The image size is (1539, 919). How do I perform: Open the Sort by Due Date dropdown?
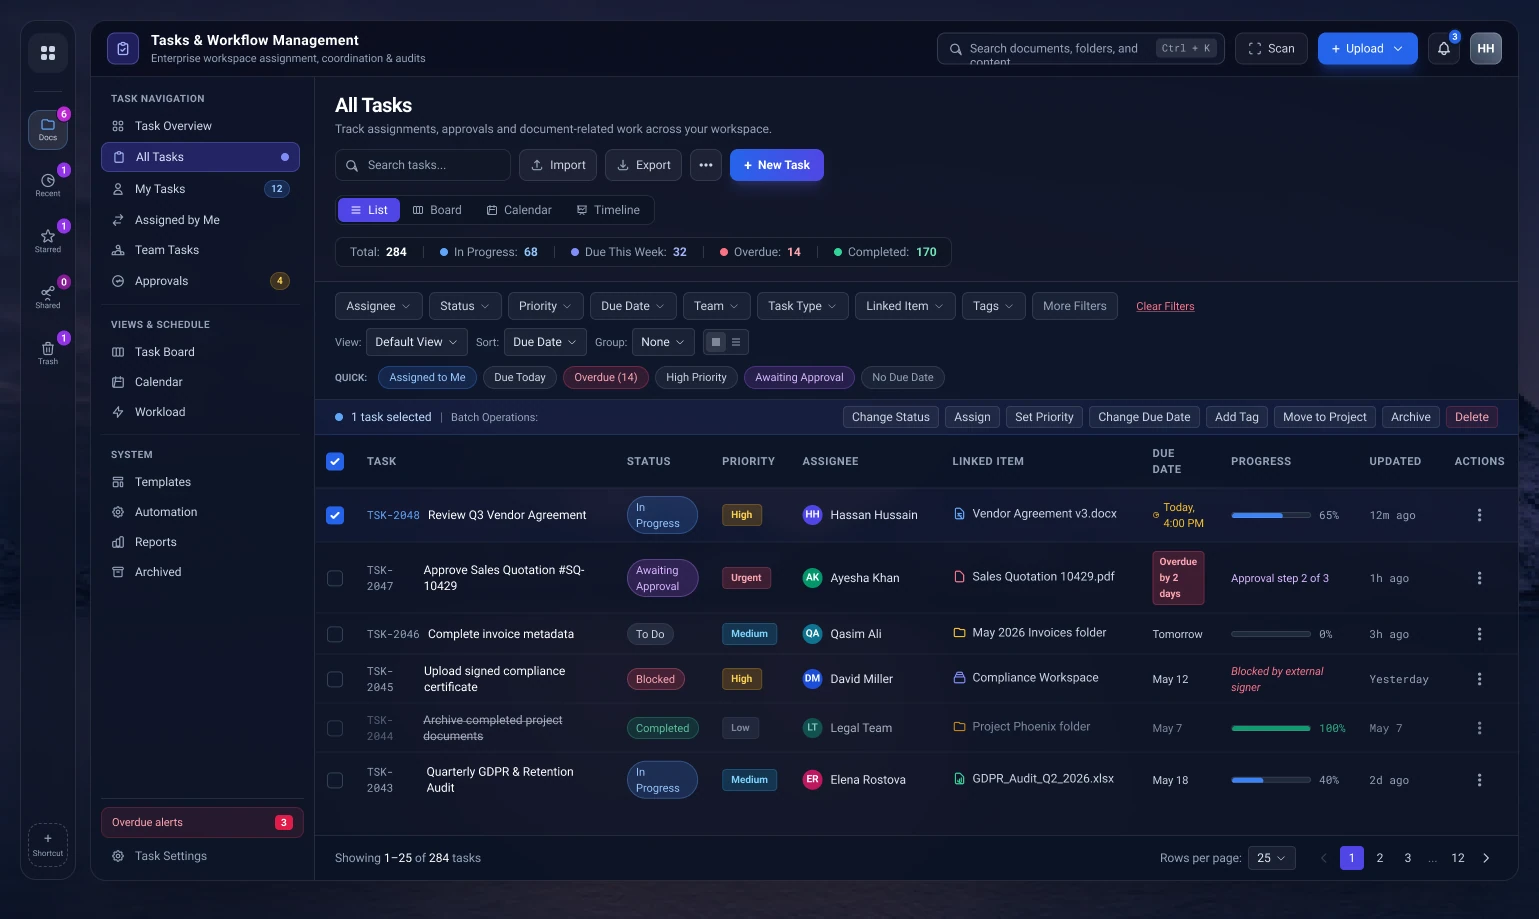coord(545,342)
